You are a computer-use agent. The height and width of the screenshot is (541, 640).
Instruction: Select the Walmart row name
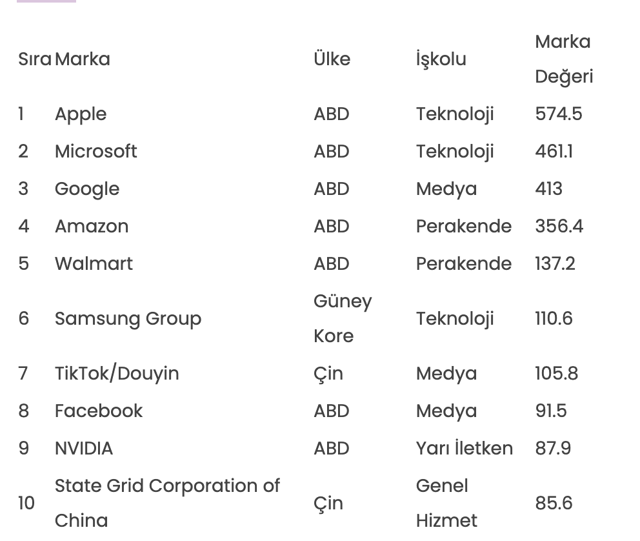94,264
